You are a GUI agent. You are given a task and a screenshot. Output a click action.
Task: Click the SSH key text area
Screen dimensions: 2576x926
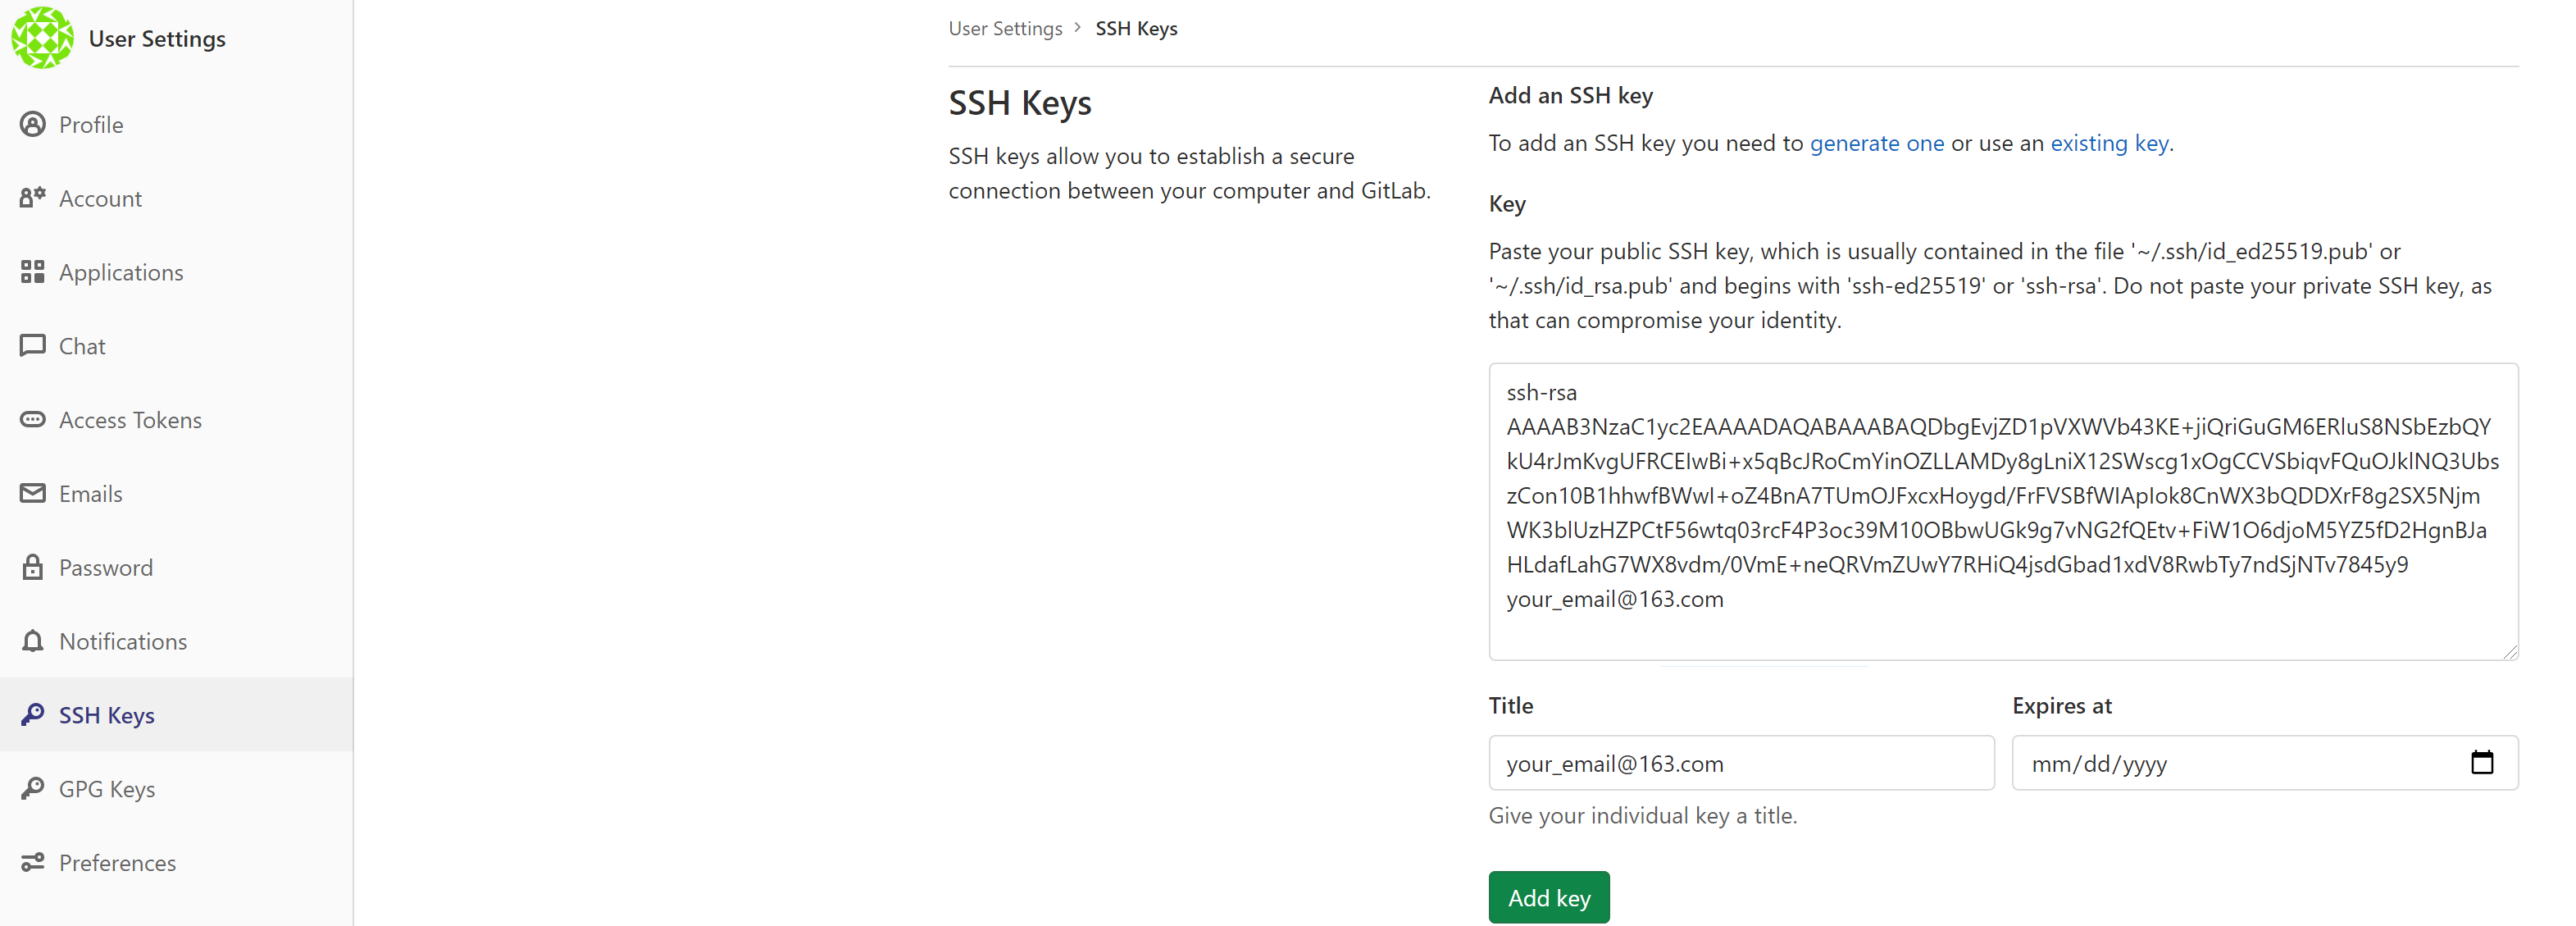tap(2002, 512)
